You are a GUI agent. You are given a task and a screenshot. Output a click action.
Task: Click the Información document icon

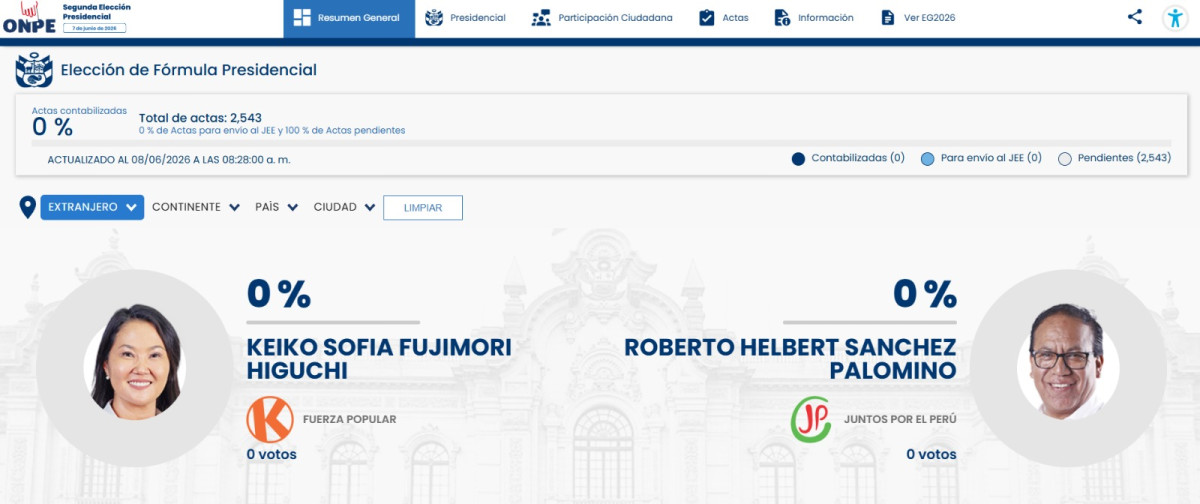click(x=783, y=18)
